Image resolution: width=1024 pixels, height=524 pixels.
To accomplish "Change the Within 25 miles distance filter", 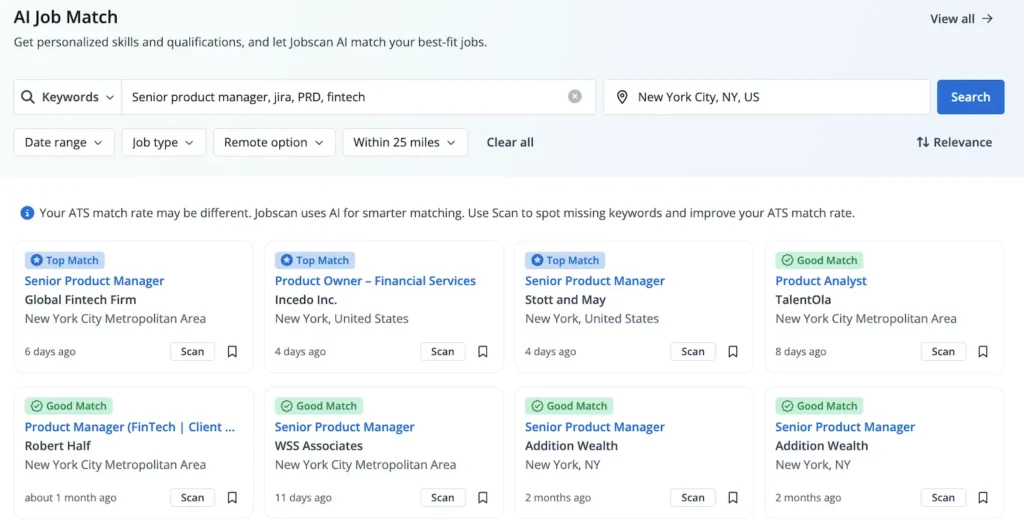I will [405, 143].
